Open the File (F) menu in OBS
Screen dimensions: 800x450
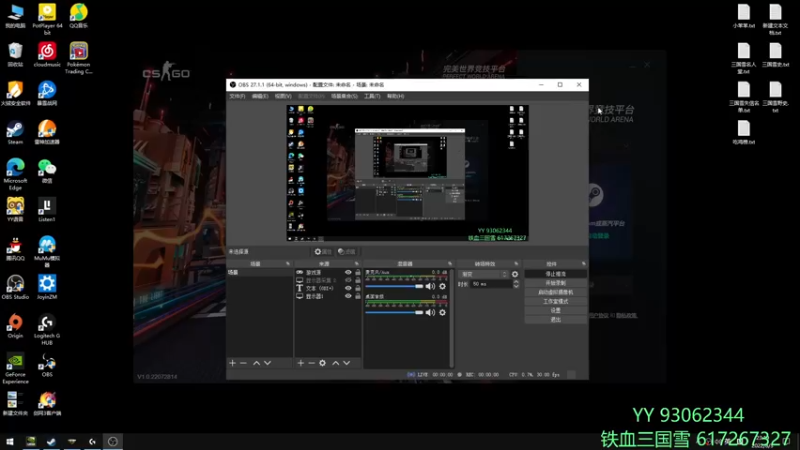coord(237,96)
